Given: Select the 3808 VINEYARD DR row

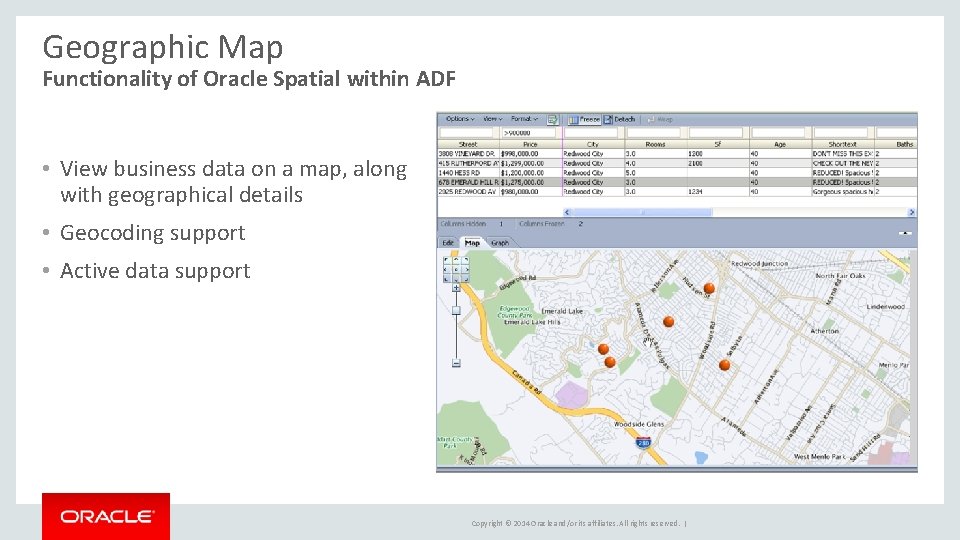Looking at the screenshot, I should pos(677,154).
